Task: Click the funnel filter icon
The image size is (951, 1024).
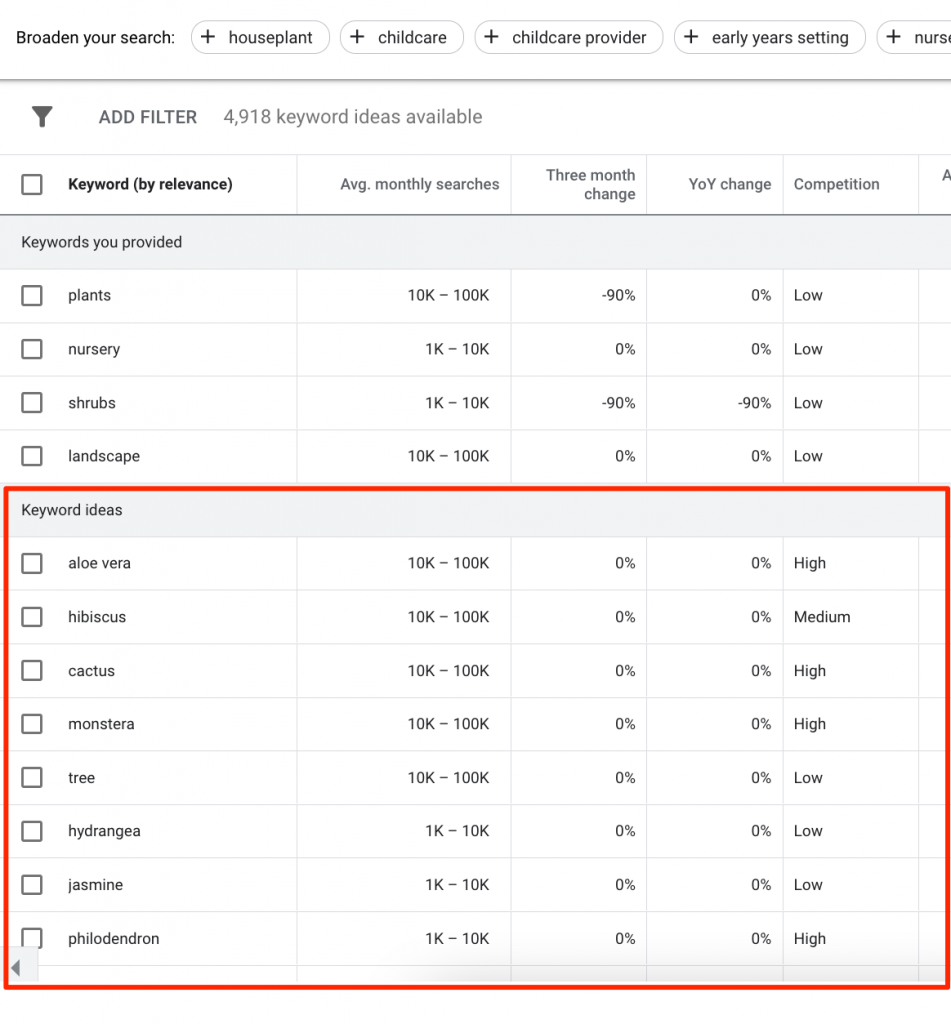Action: 42,117
